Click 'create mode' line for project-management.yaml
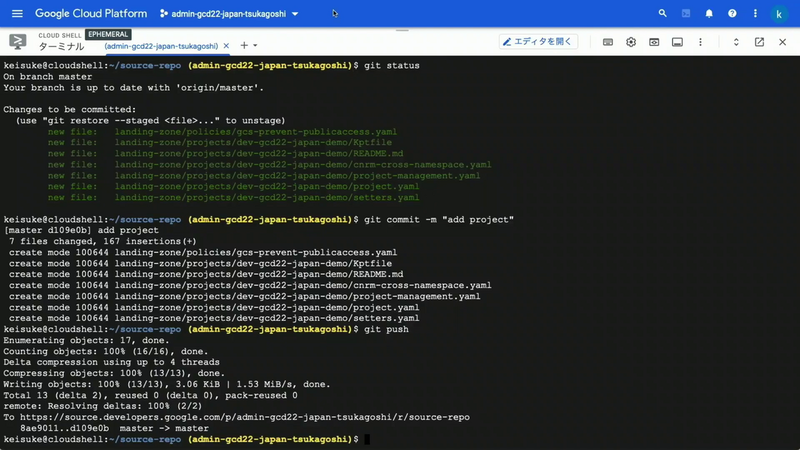Screen dimensions: 800x450 pos(244,296)
